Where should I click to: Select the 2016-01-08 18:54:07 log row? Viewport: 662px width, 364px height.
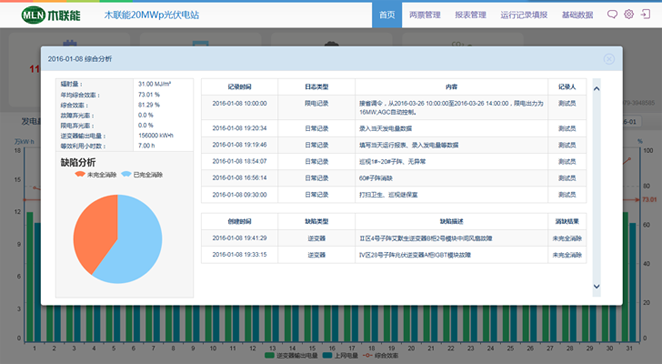394,161
